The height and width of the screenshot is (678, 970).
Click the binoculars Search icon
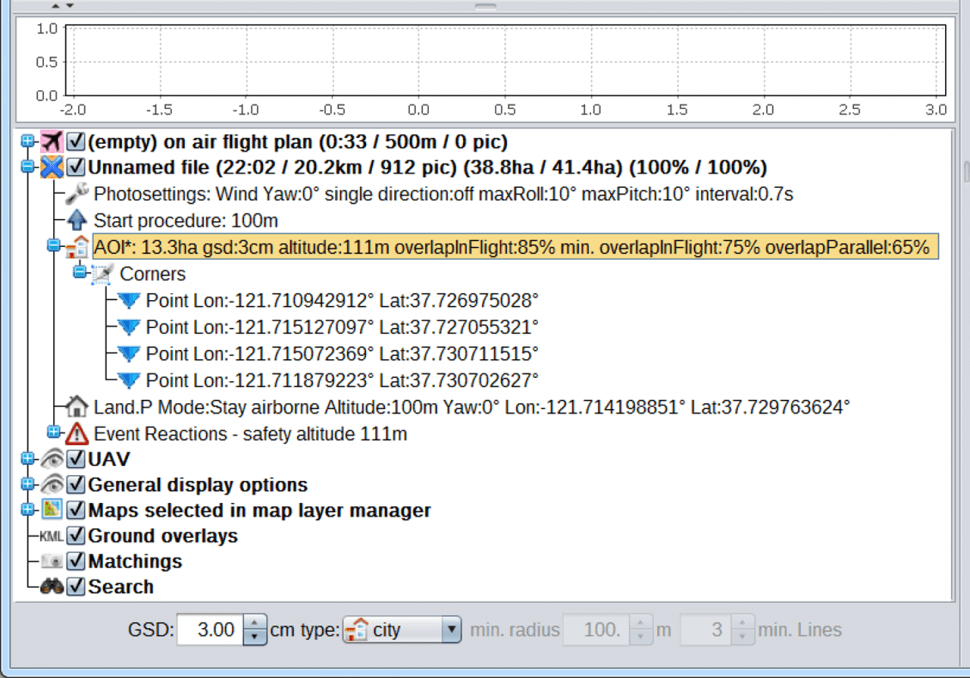click(52, 587)
